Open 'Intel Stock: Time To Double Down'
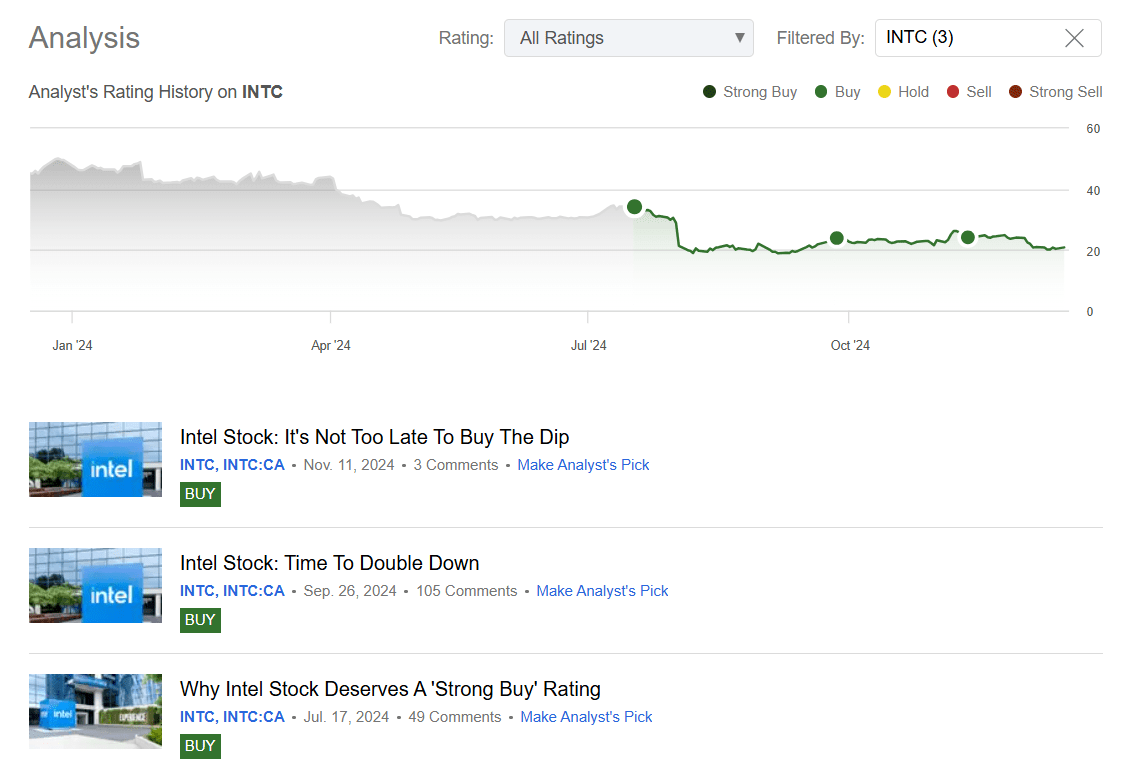 329,563
